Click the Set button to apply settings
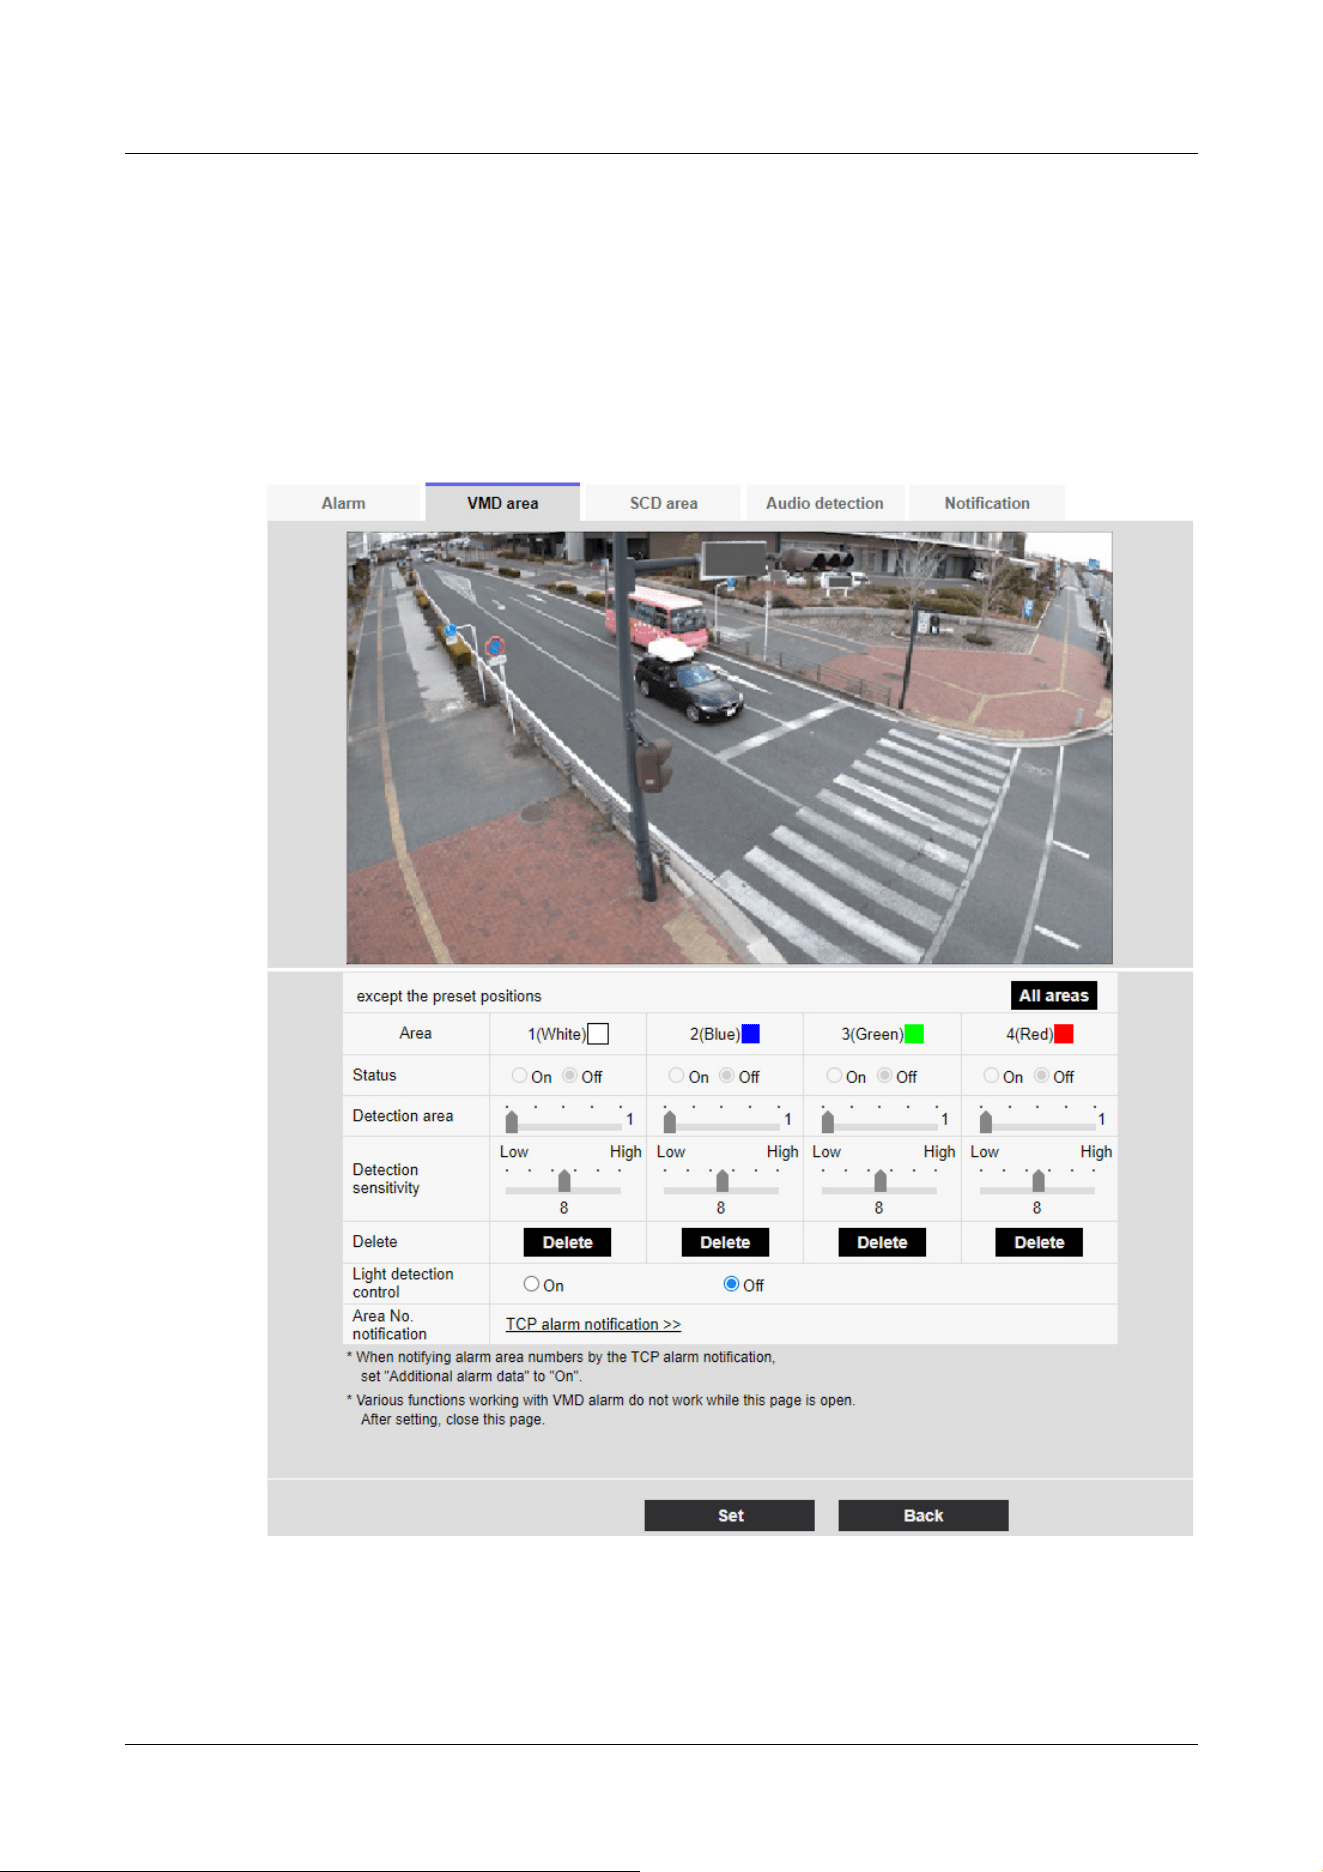 730,1515
